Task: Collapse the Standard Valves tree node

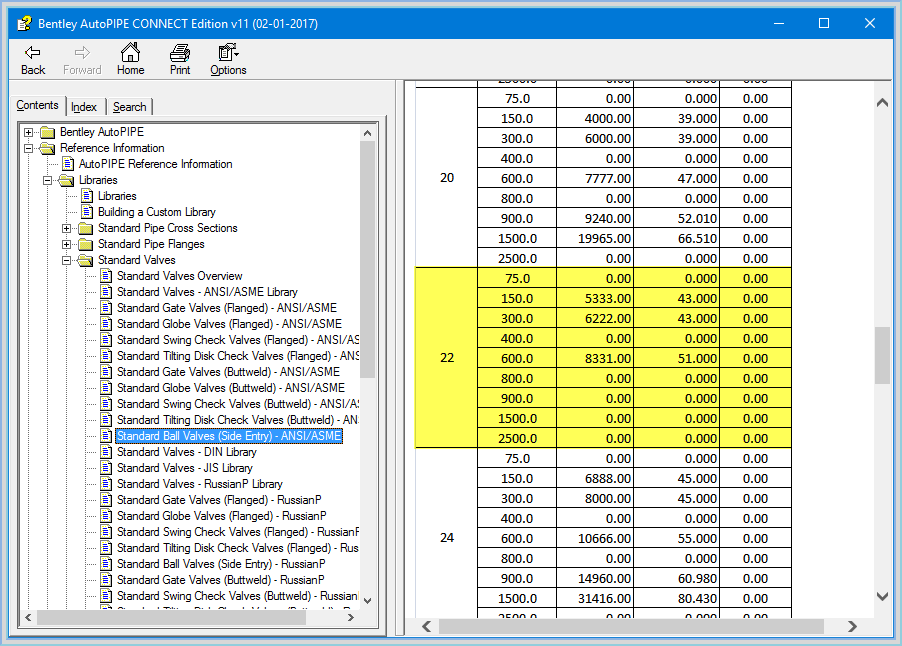Action: tap(67, 260)
